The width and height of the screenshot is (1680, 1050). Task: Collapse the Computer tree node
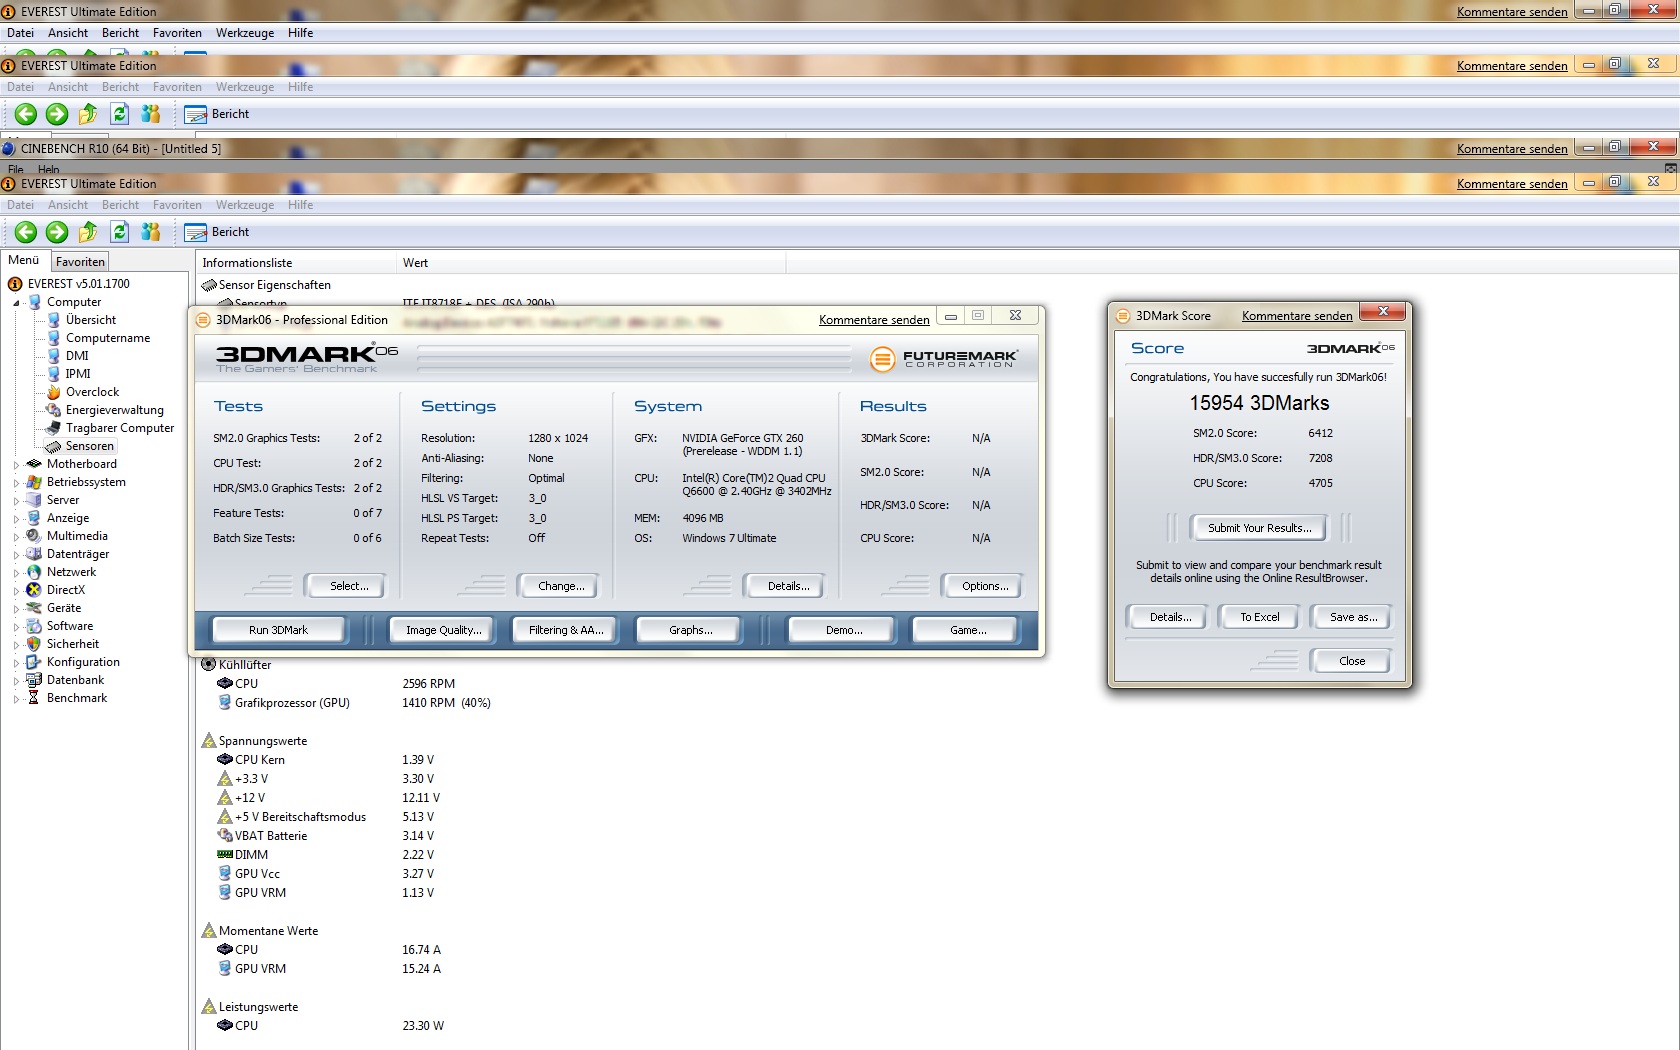[x=16, y=302]
